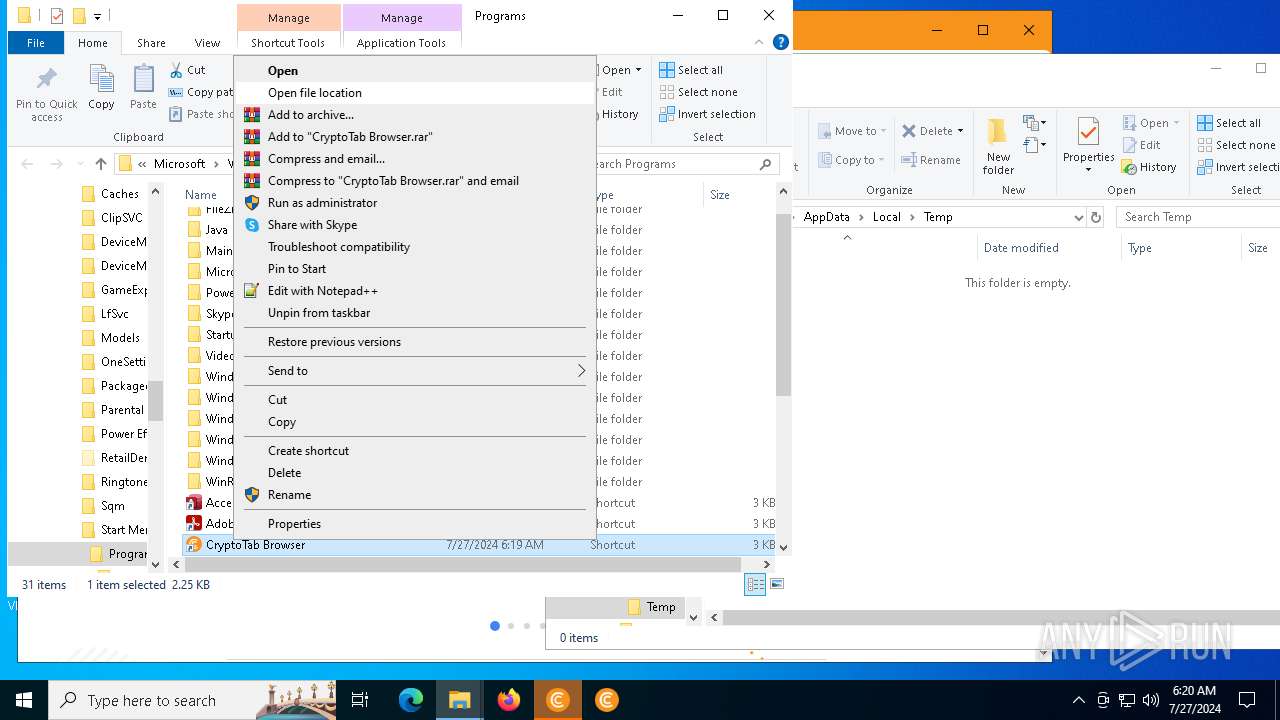The width and height of the screenshot is (1280, 720).
Task: Open the File tab in Programs window
Action: click(36, 43)
